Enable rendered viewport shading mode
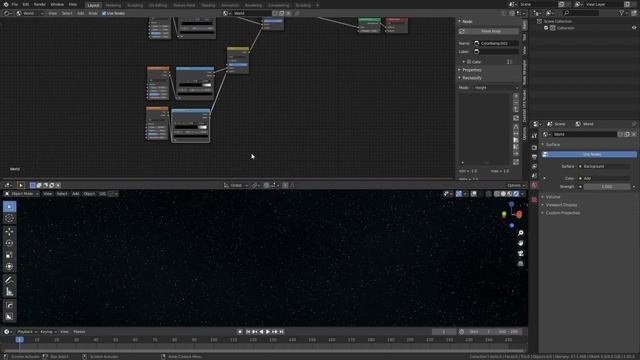The image size is (640, 360). (x=516, y=194)
